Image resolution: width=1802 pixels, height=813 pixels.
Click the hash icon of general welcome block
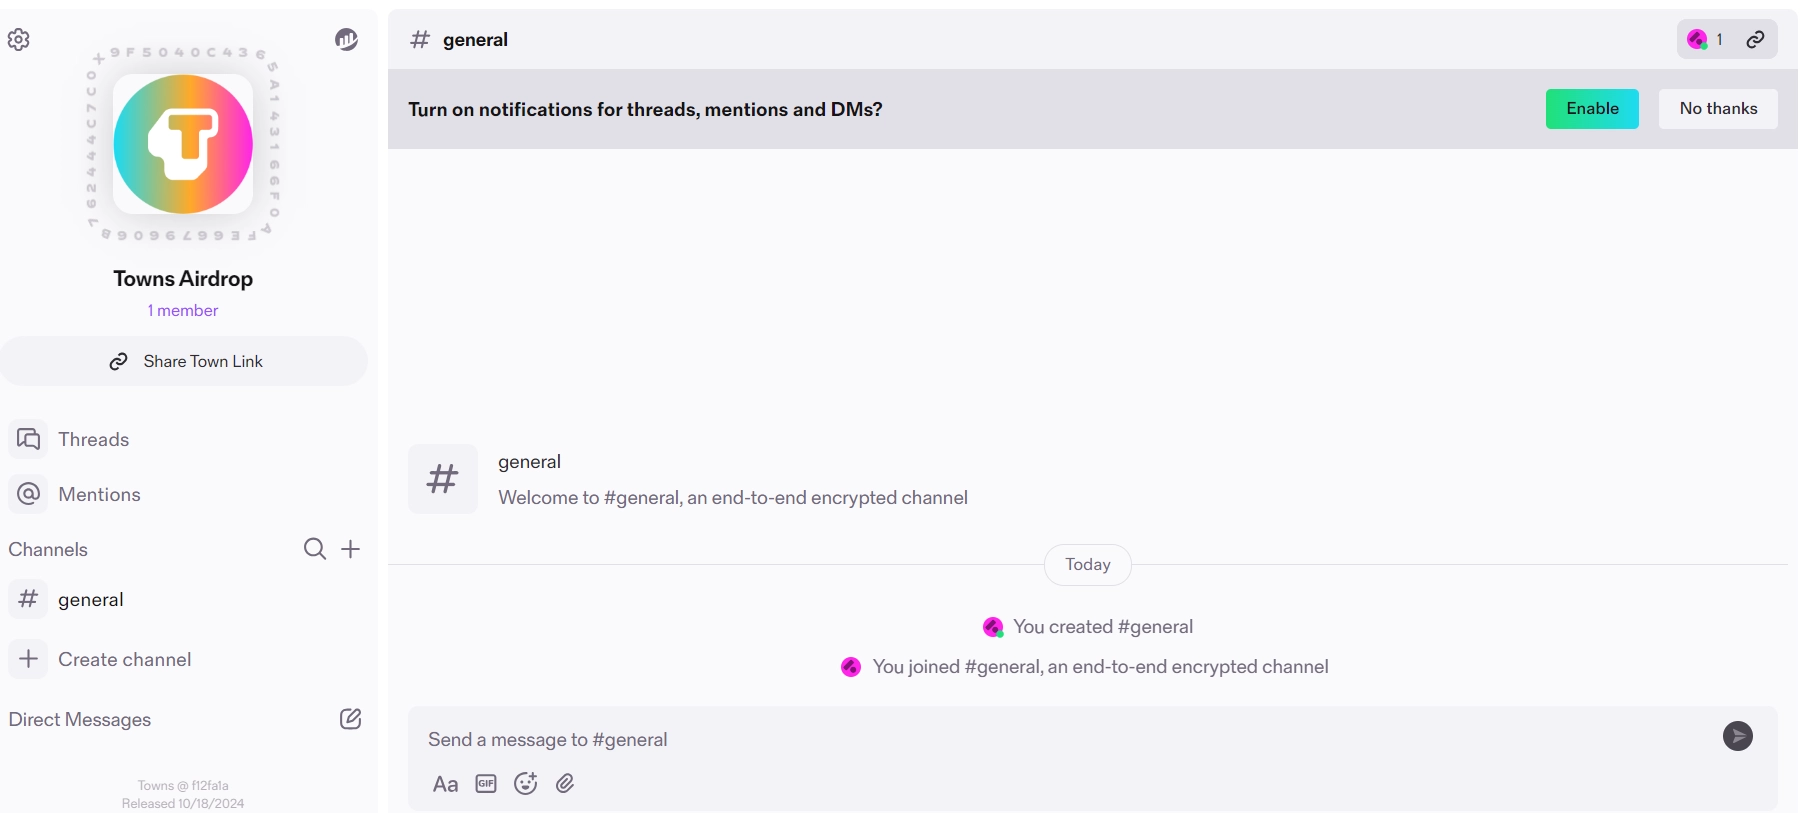pos(443,479)
